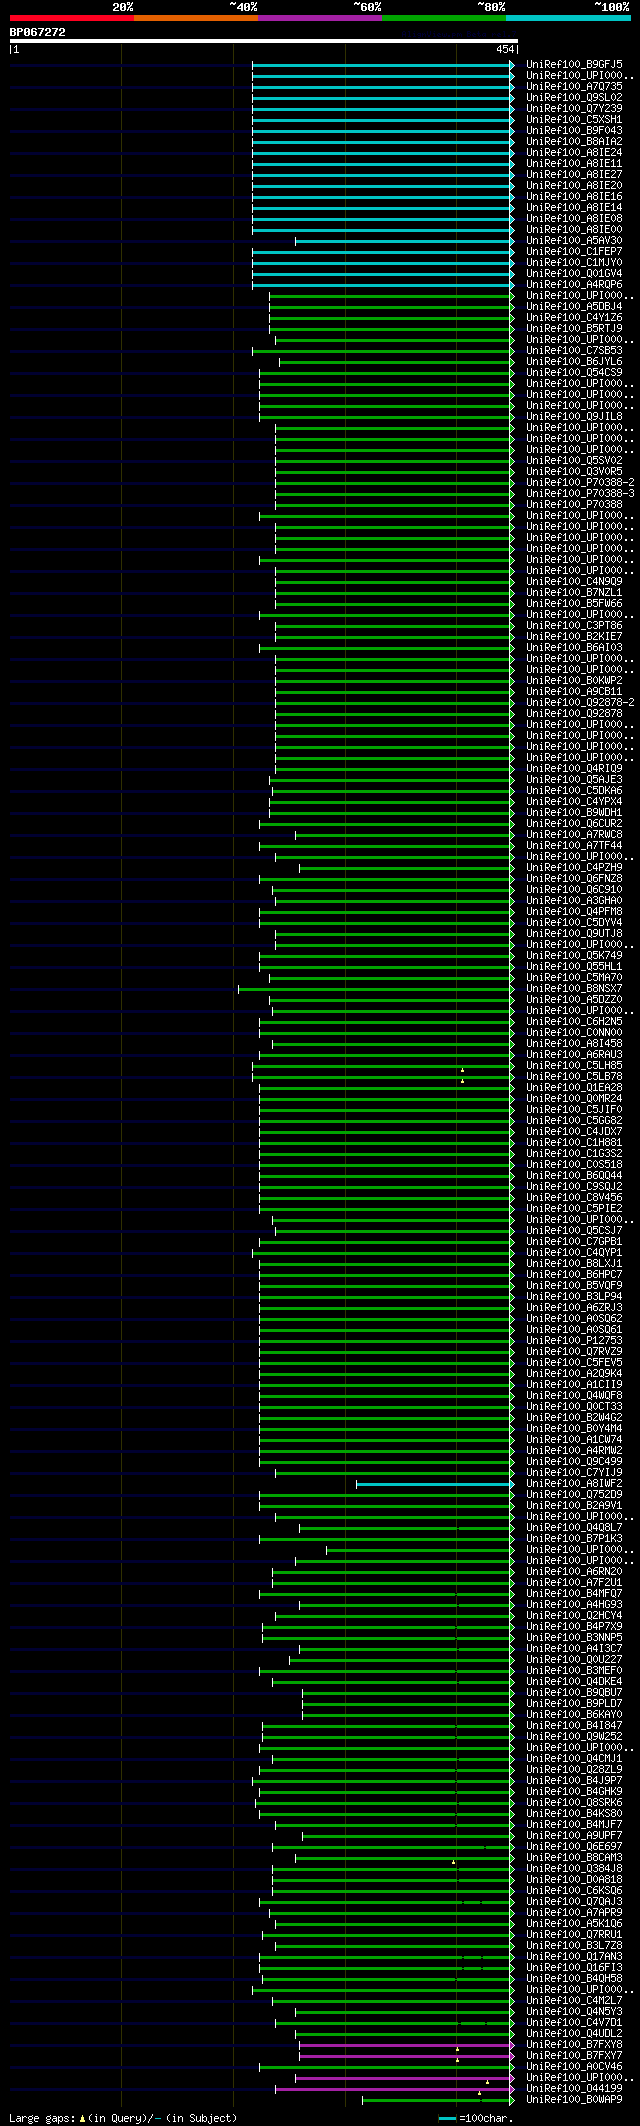Click the UniRef100_B7FXY8 label
Image resolution: width=640 pixels, height=2126 pixels.
click(575, 2044)
